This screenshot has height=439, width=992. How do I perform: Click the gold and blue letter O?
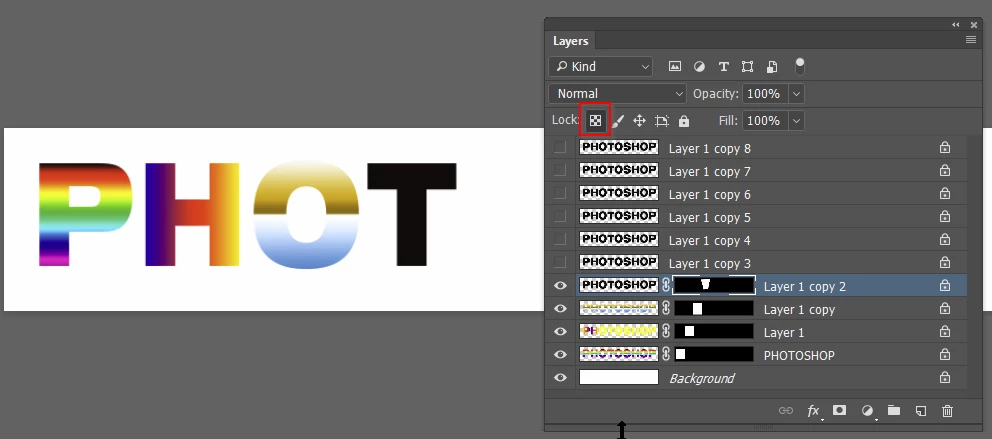(306, 214)
